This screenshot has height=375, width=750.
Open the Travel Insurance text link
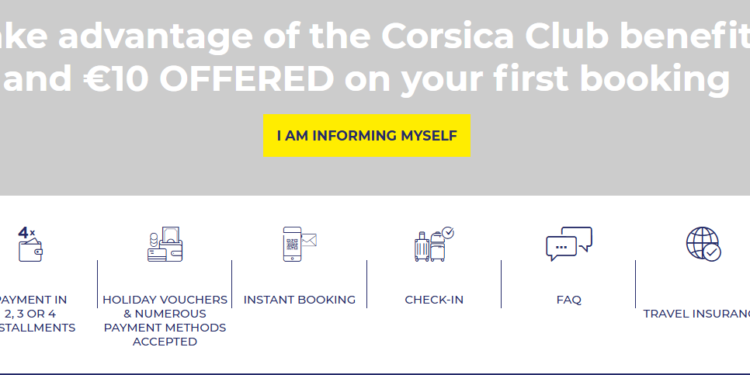(696, 314)
